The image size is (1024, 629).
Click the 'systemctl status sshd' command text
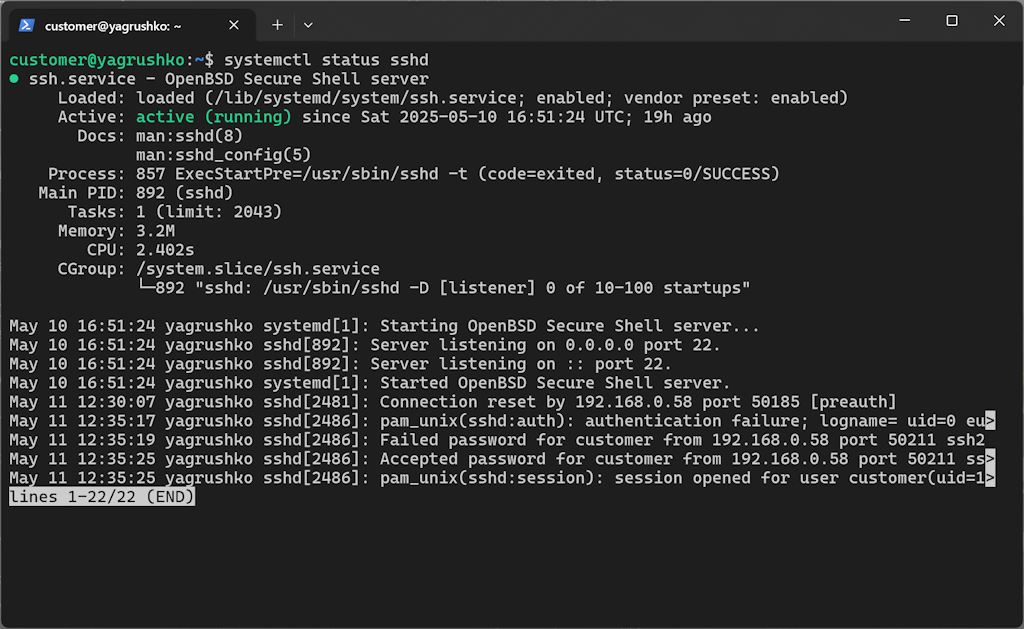(327, 60)
